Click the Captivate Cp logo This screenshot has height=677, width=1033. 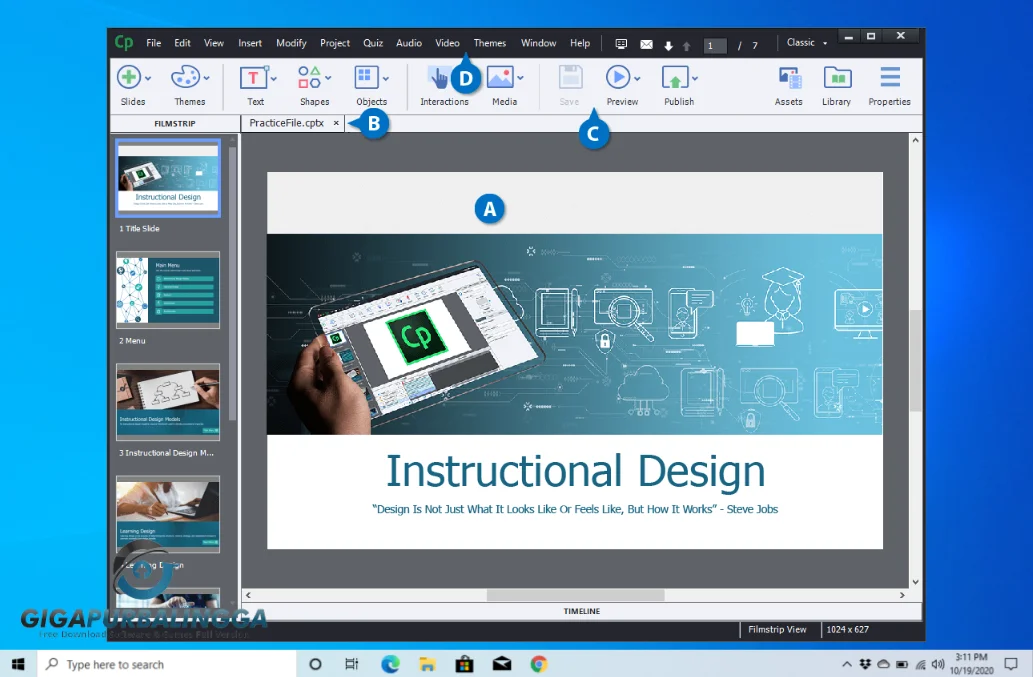[124, 43]
